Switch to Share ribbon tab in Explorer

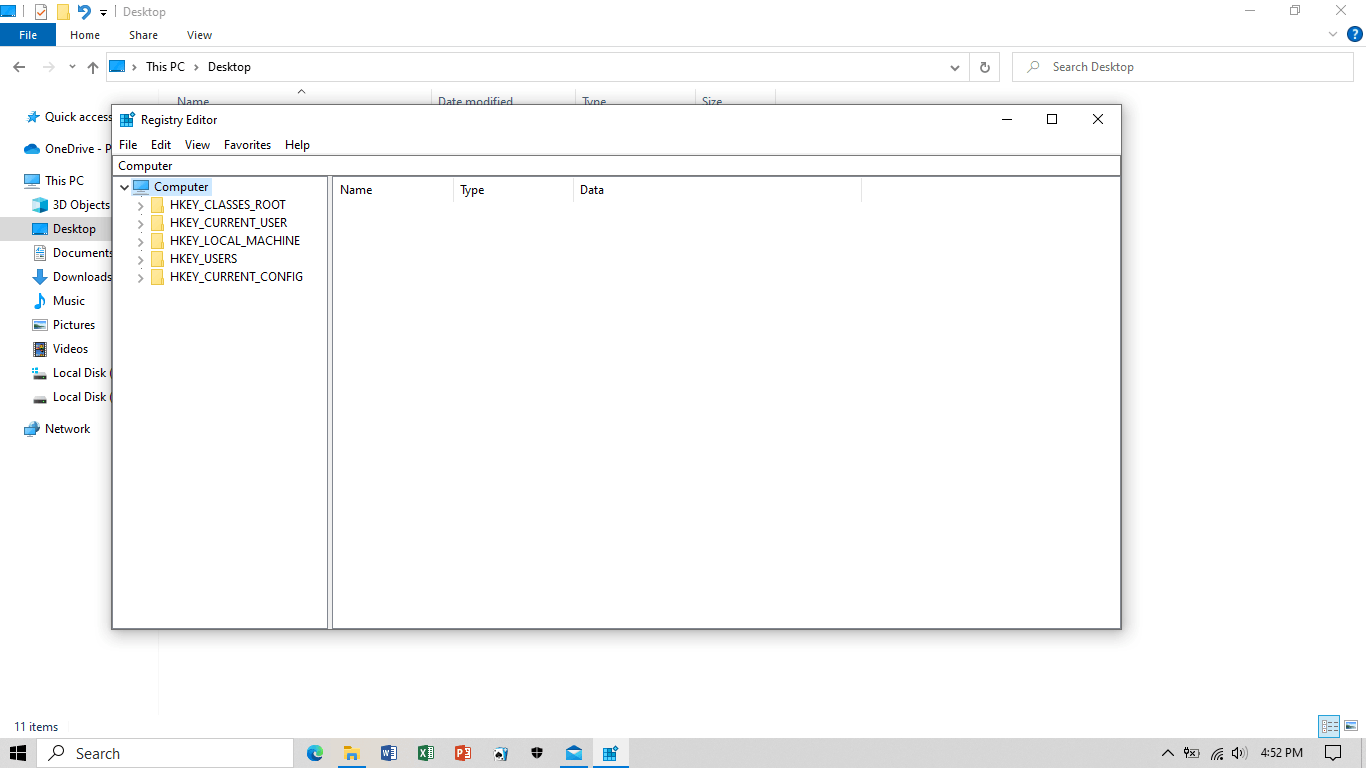click(x=143, y=35)
